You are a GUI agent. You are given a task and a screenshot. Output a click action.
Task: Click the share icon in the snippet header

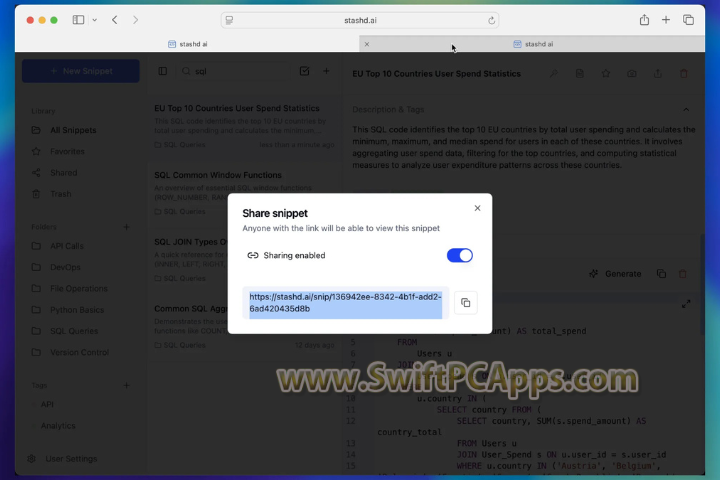pos(658,73)
